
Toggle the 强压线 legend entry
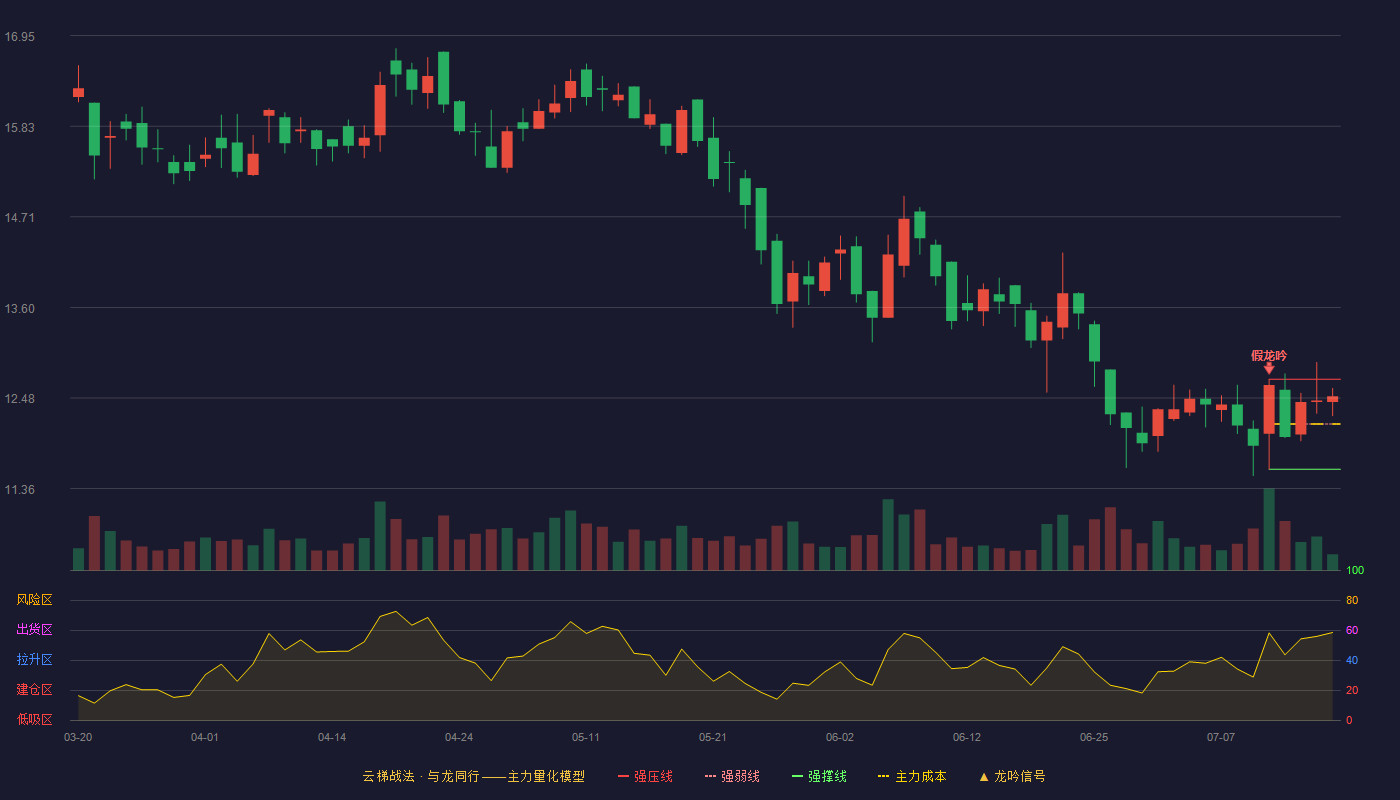click(x=645, y=776)
